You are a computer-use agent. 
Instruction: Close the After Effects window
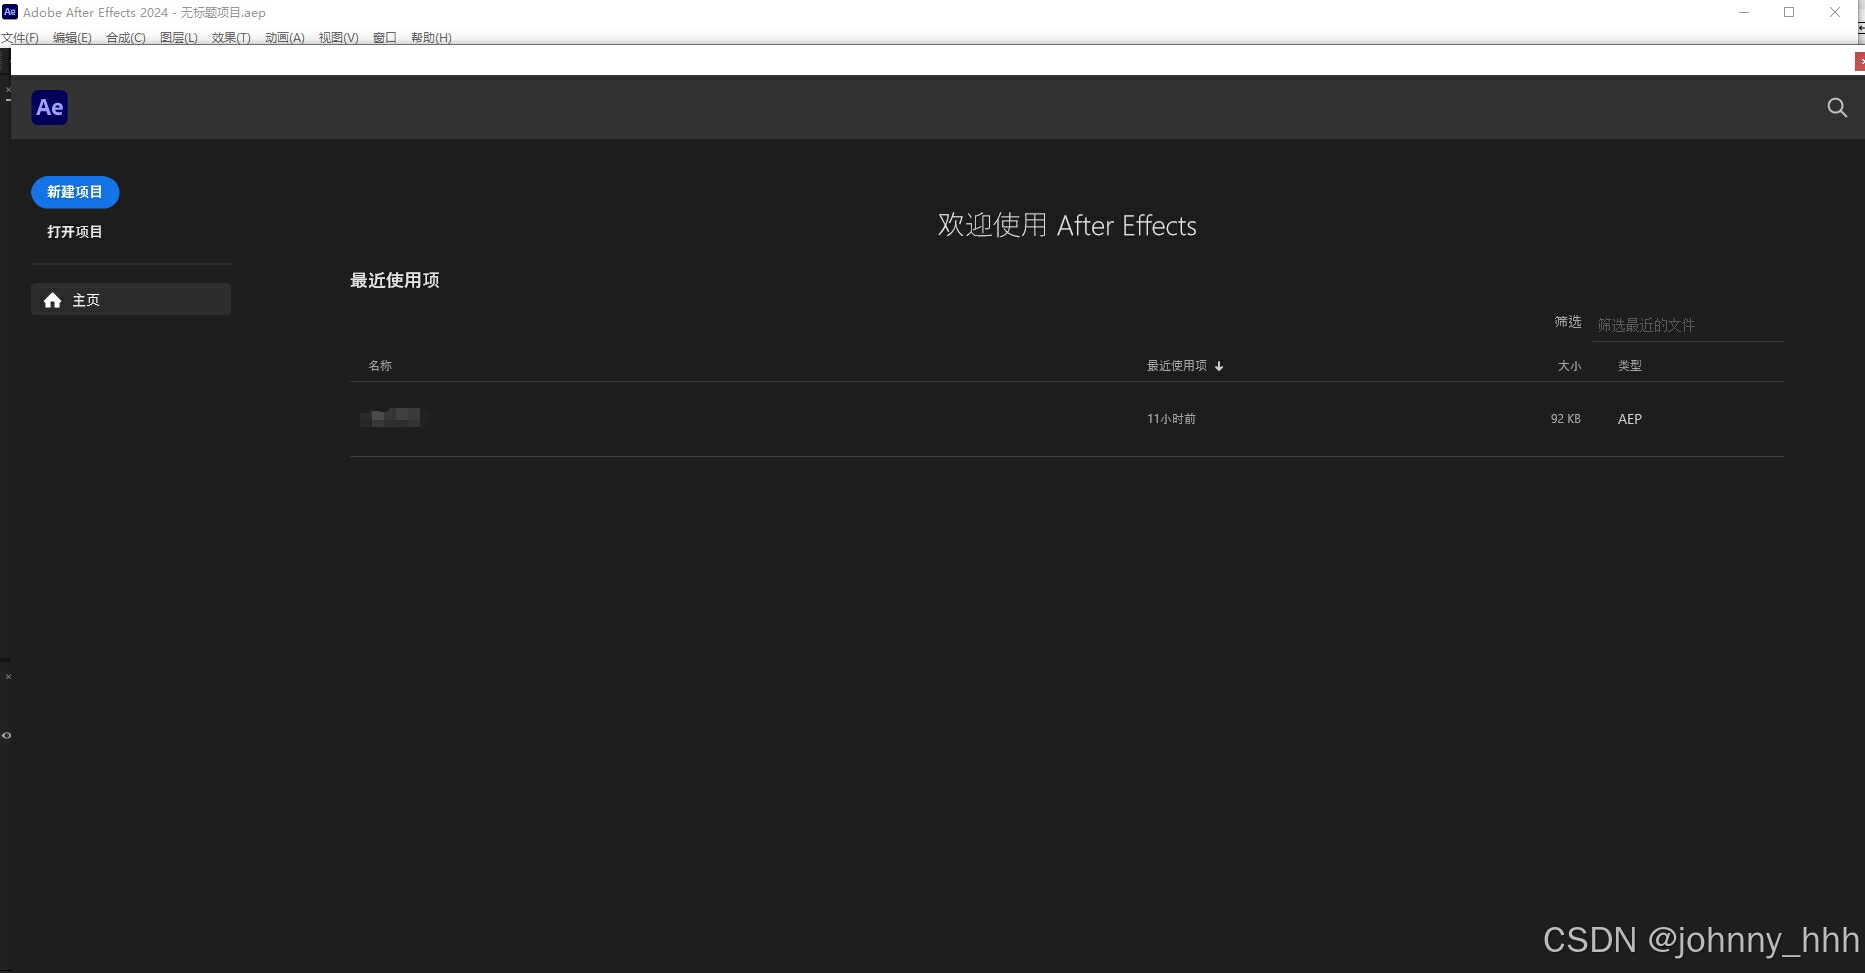click(1835, 13)
